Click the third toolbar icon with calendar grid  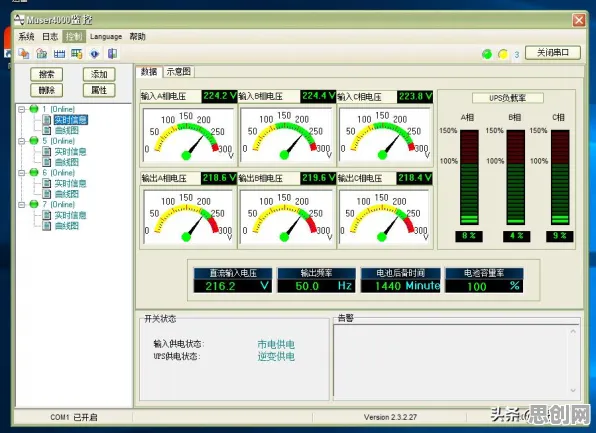click(x=59, y=54)
